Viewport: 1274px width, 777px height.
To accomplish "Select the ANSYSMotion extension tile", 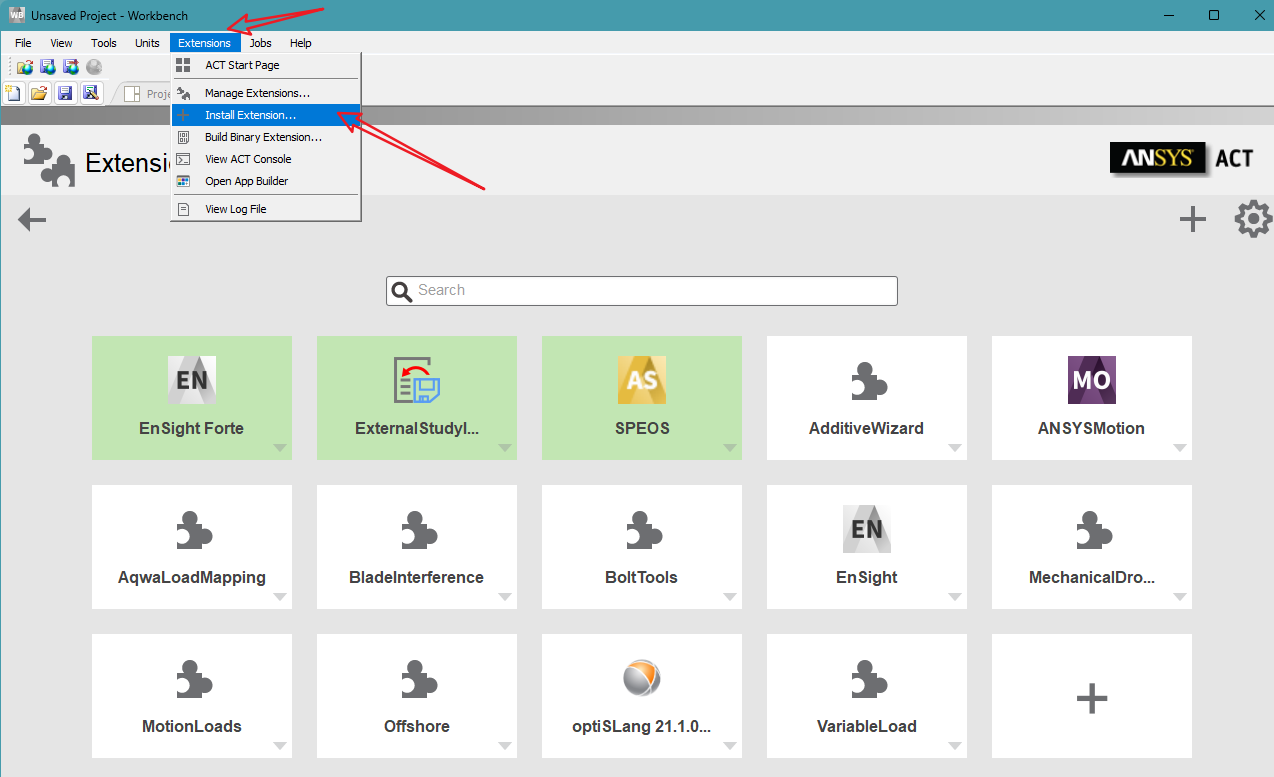I will (x=1091, y=397).
